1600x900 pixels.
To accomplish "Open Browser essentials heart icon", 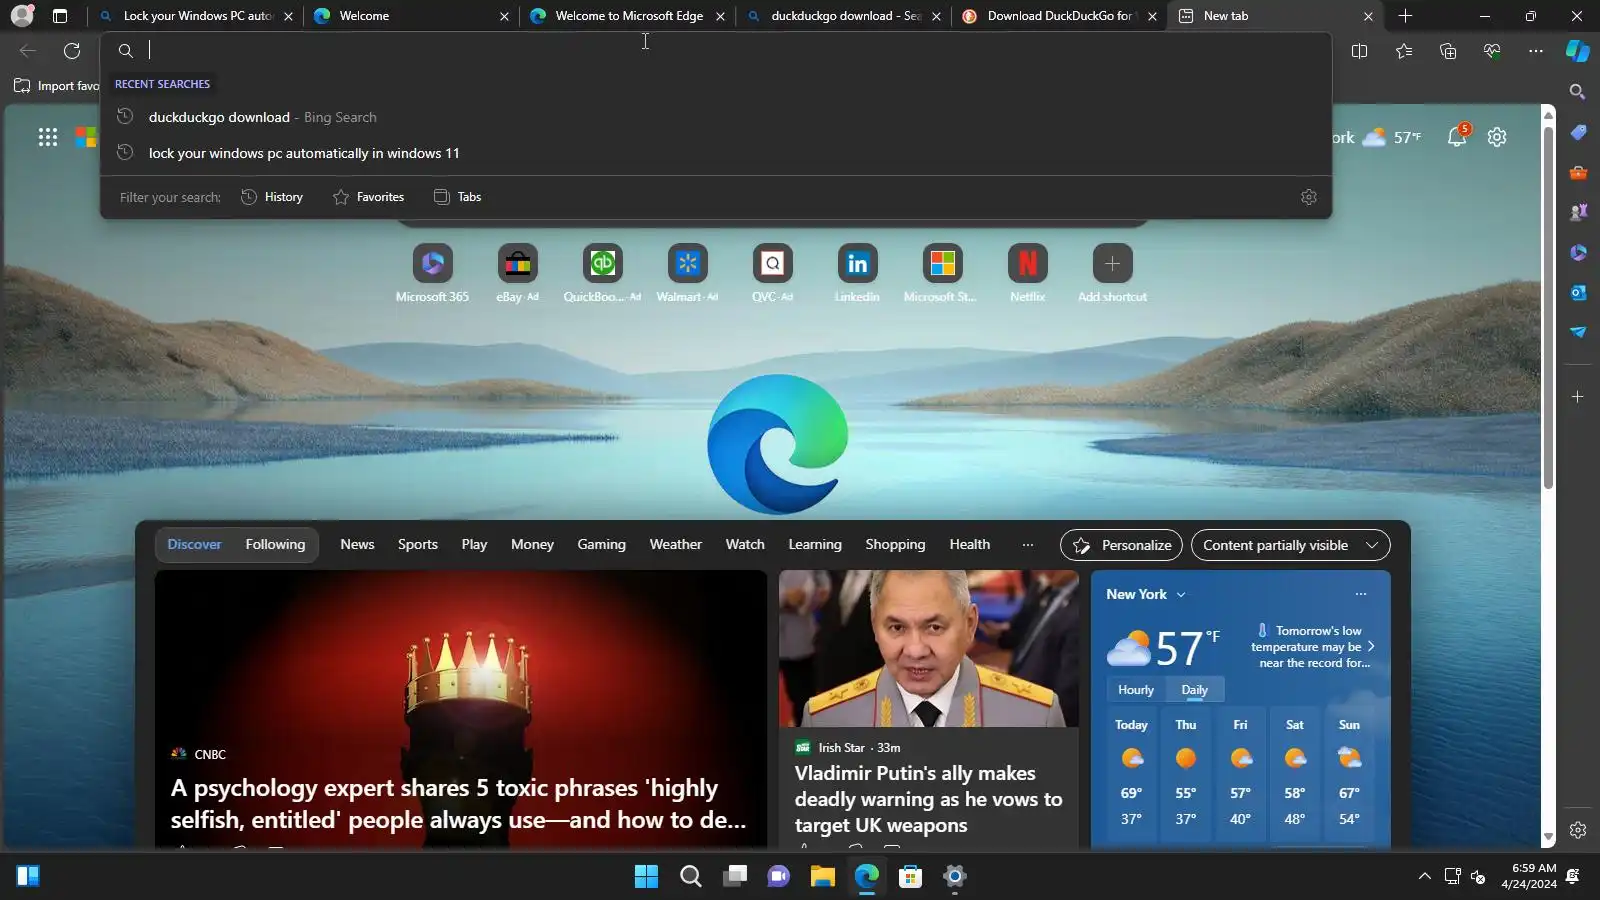I will (1492, 51).
